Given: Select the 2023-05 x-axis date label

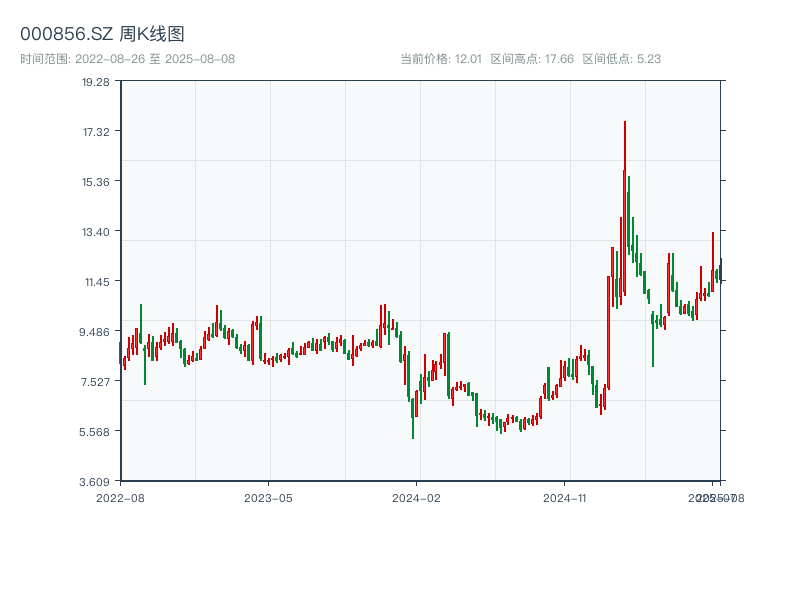Looking at the screenshot, I should [268, 497].
